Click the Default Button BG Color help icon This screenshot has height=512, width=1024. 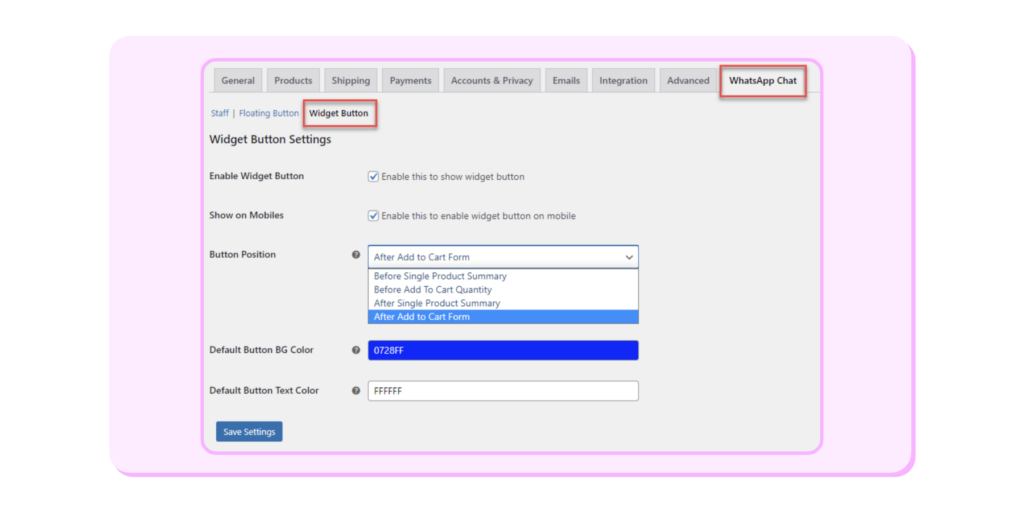[x=356, y=350]
